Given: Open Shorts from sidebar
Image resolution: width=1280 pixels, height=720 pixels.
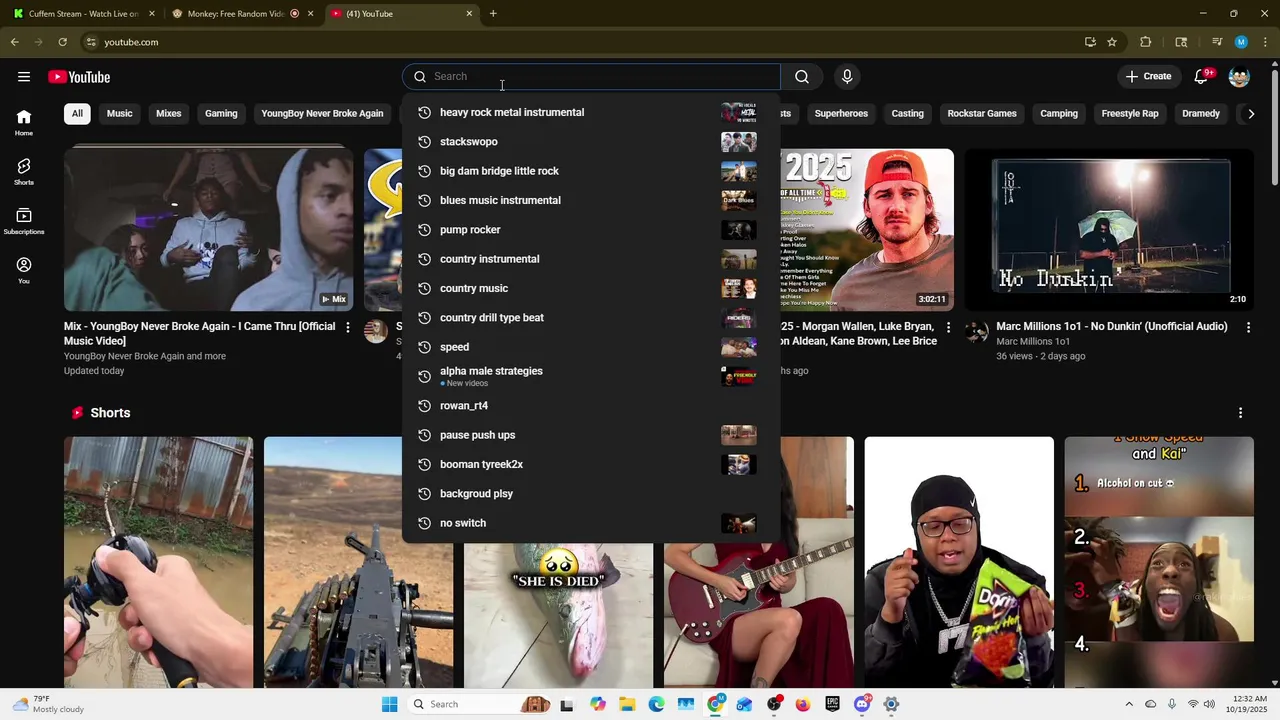Looking at the screenshot, I should tap(24, 172).
